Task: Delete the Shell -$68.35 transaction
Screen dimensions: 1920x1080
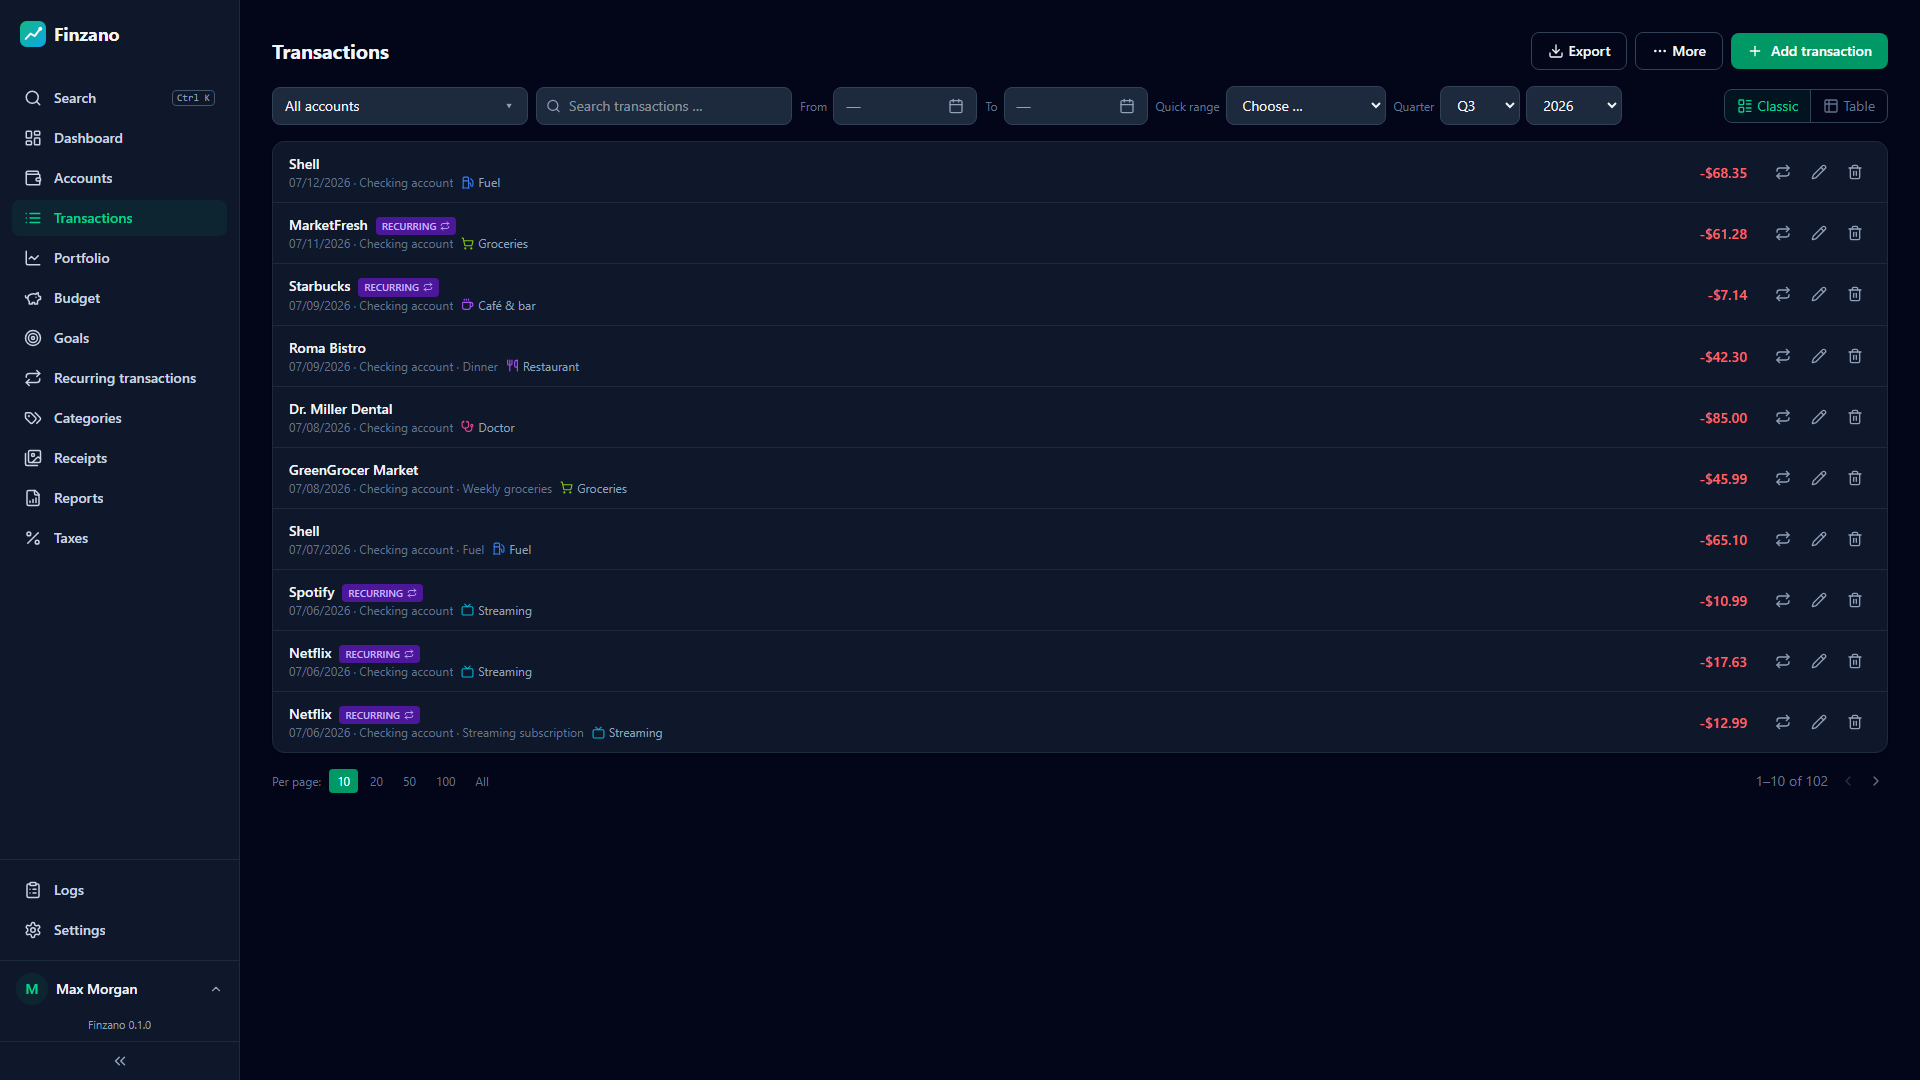Action: tap(1855, 172)
